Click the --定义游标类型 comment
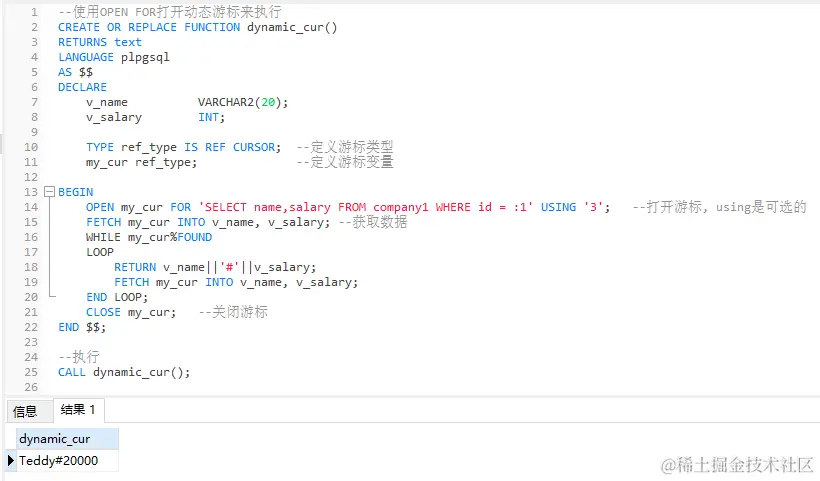The image size is (820, 481). coord(345,147)
